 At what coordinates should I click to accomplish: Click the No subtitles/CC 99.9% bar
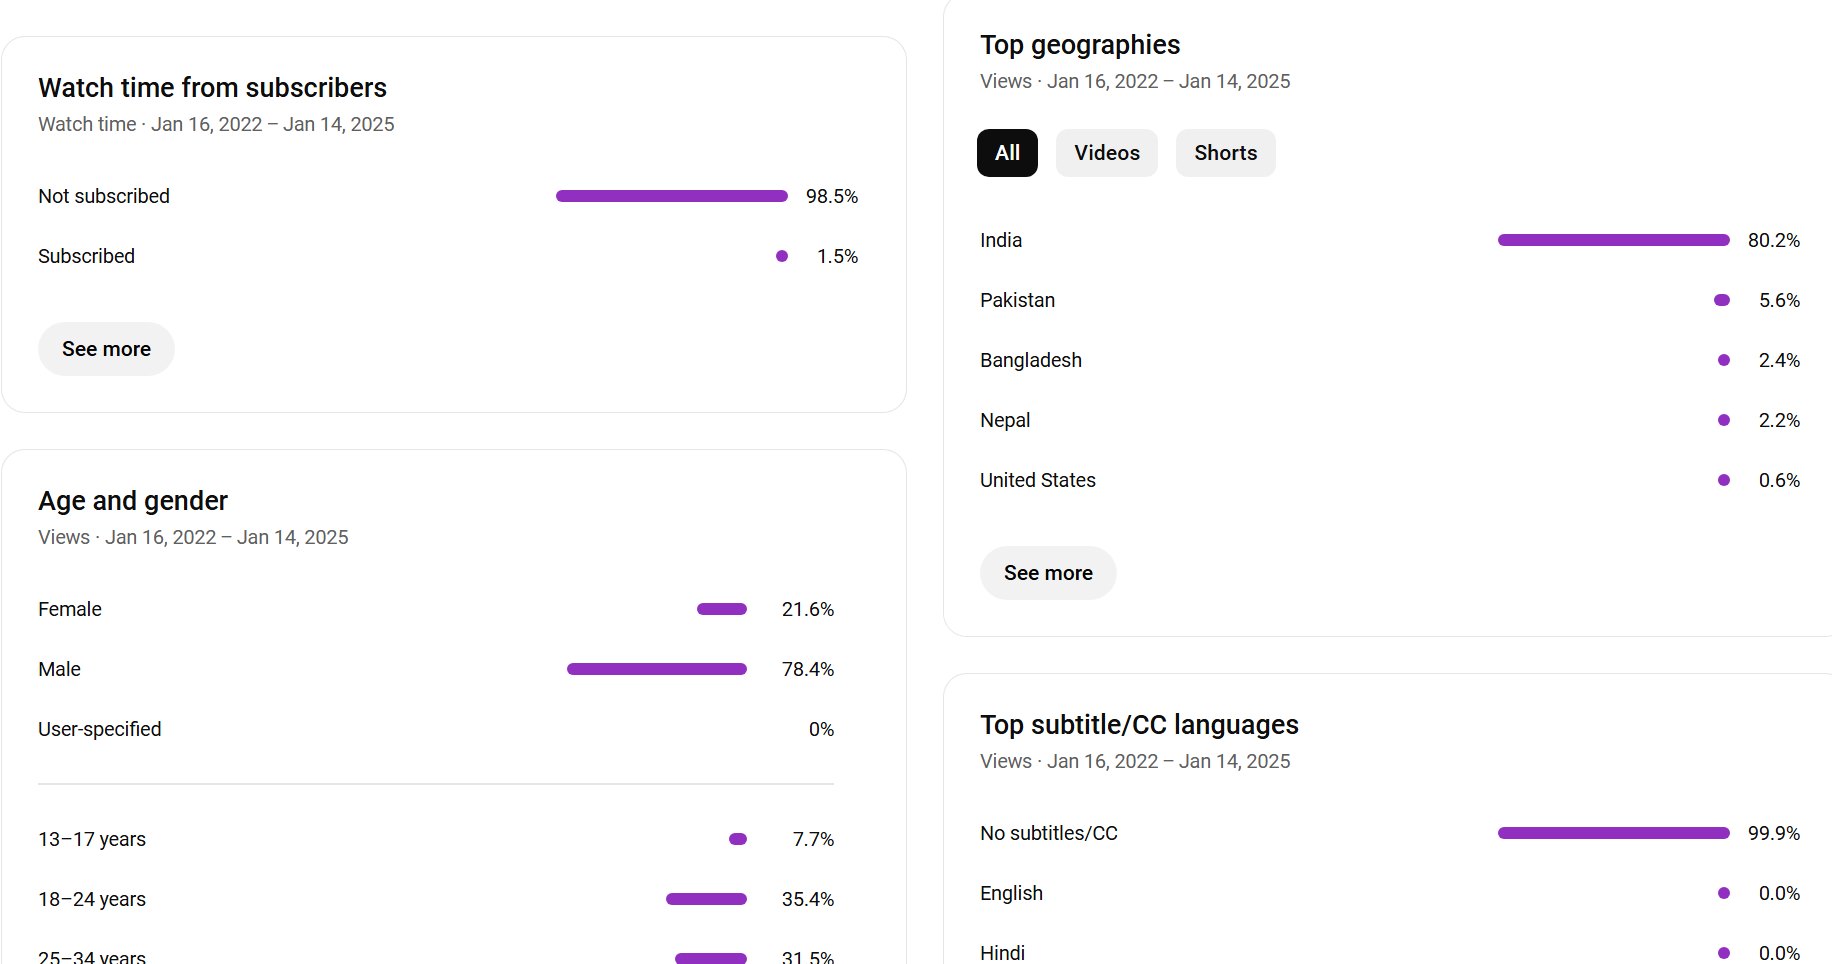[x=1614, y=833]
